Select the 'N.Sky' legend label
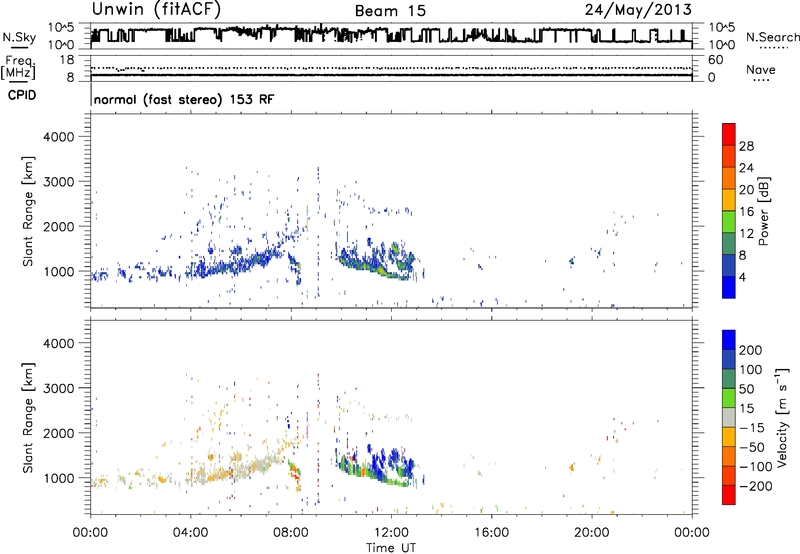This screenshot has width=800, height=554. (x=19, y=37)
